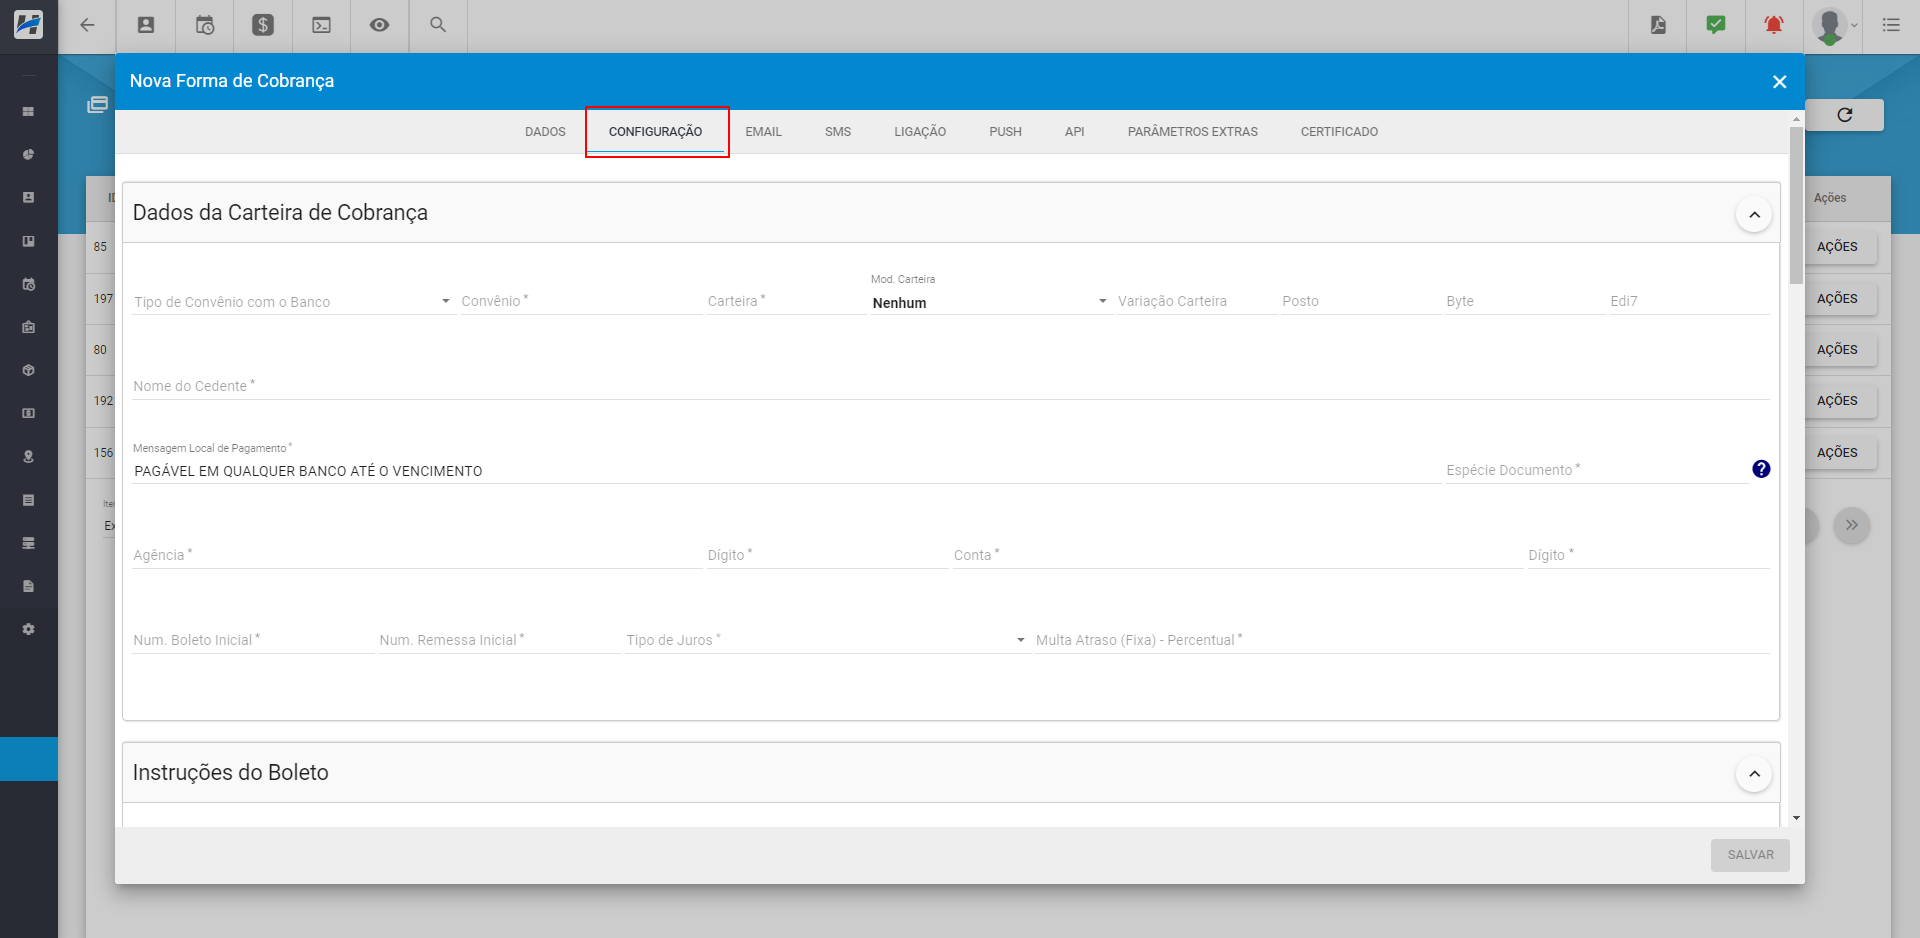Viewport: 1920px width, 938px height.
Task: Click the eye view icon in toolbar
Action: coord(379,26)
